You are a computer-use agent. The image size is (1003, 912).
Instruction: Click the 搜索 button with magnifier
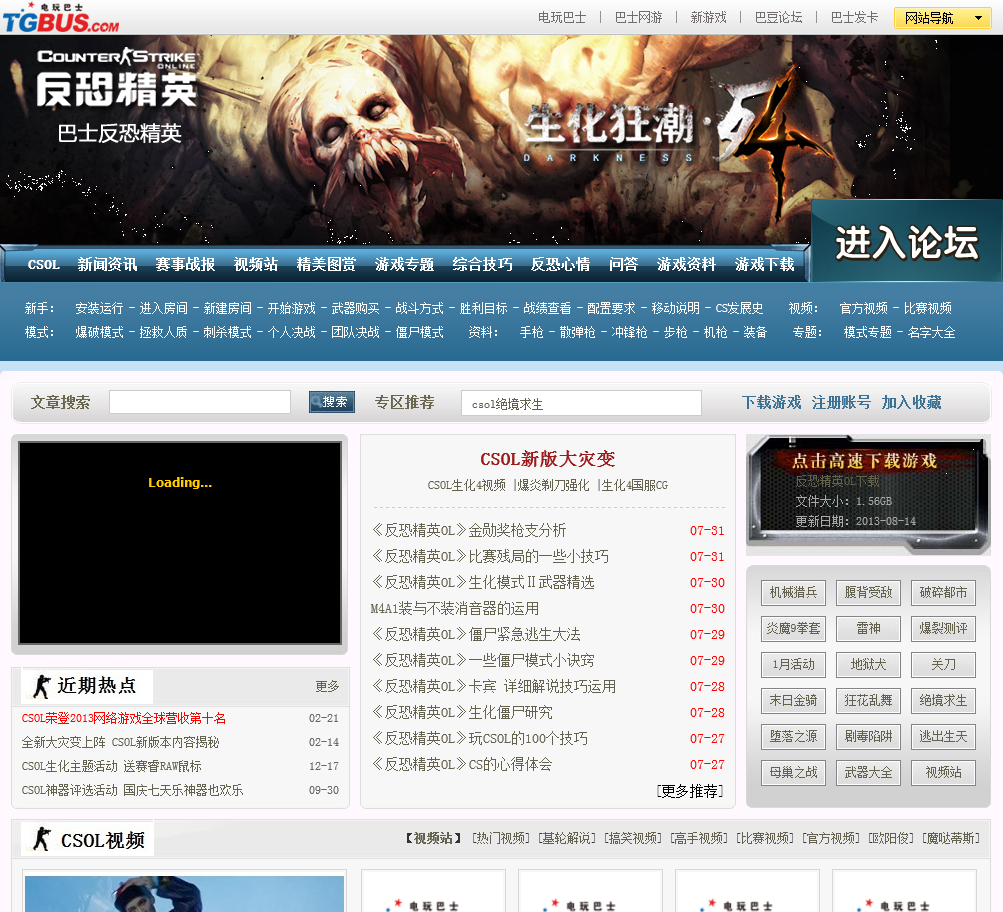(332, 402)
